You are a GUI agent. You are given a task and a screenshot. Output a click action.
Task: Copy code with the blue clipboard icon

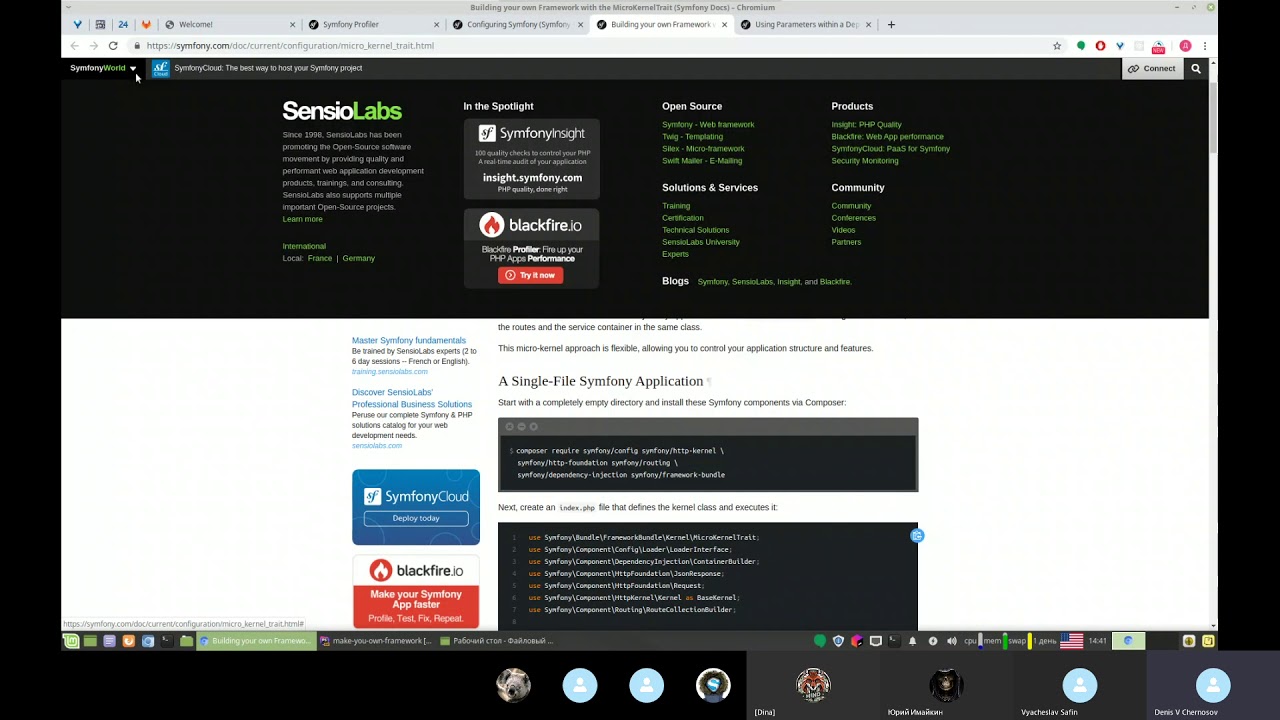point(917,536)
